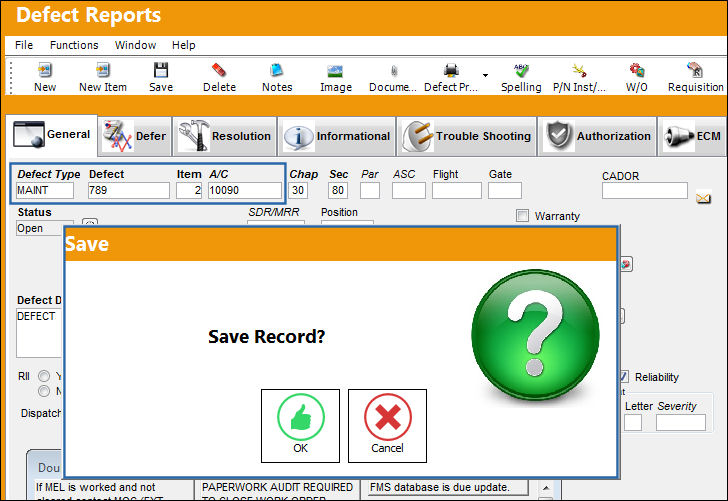Toggle the Reliability checkbox

point(624,377)
